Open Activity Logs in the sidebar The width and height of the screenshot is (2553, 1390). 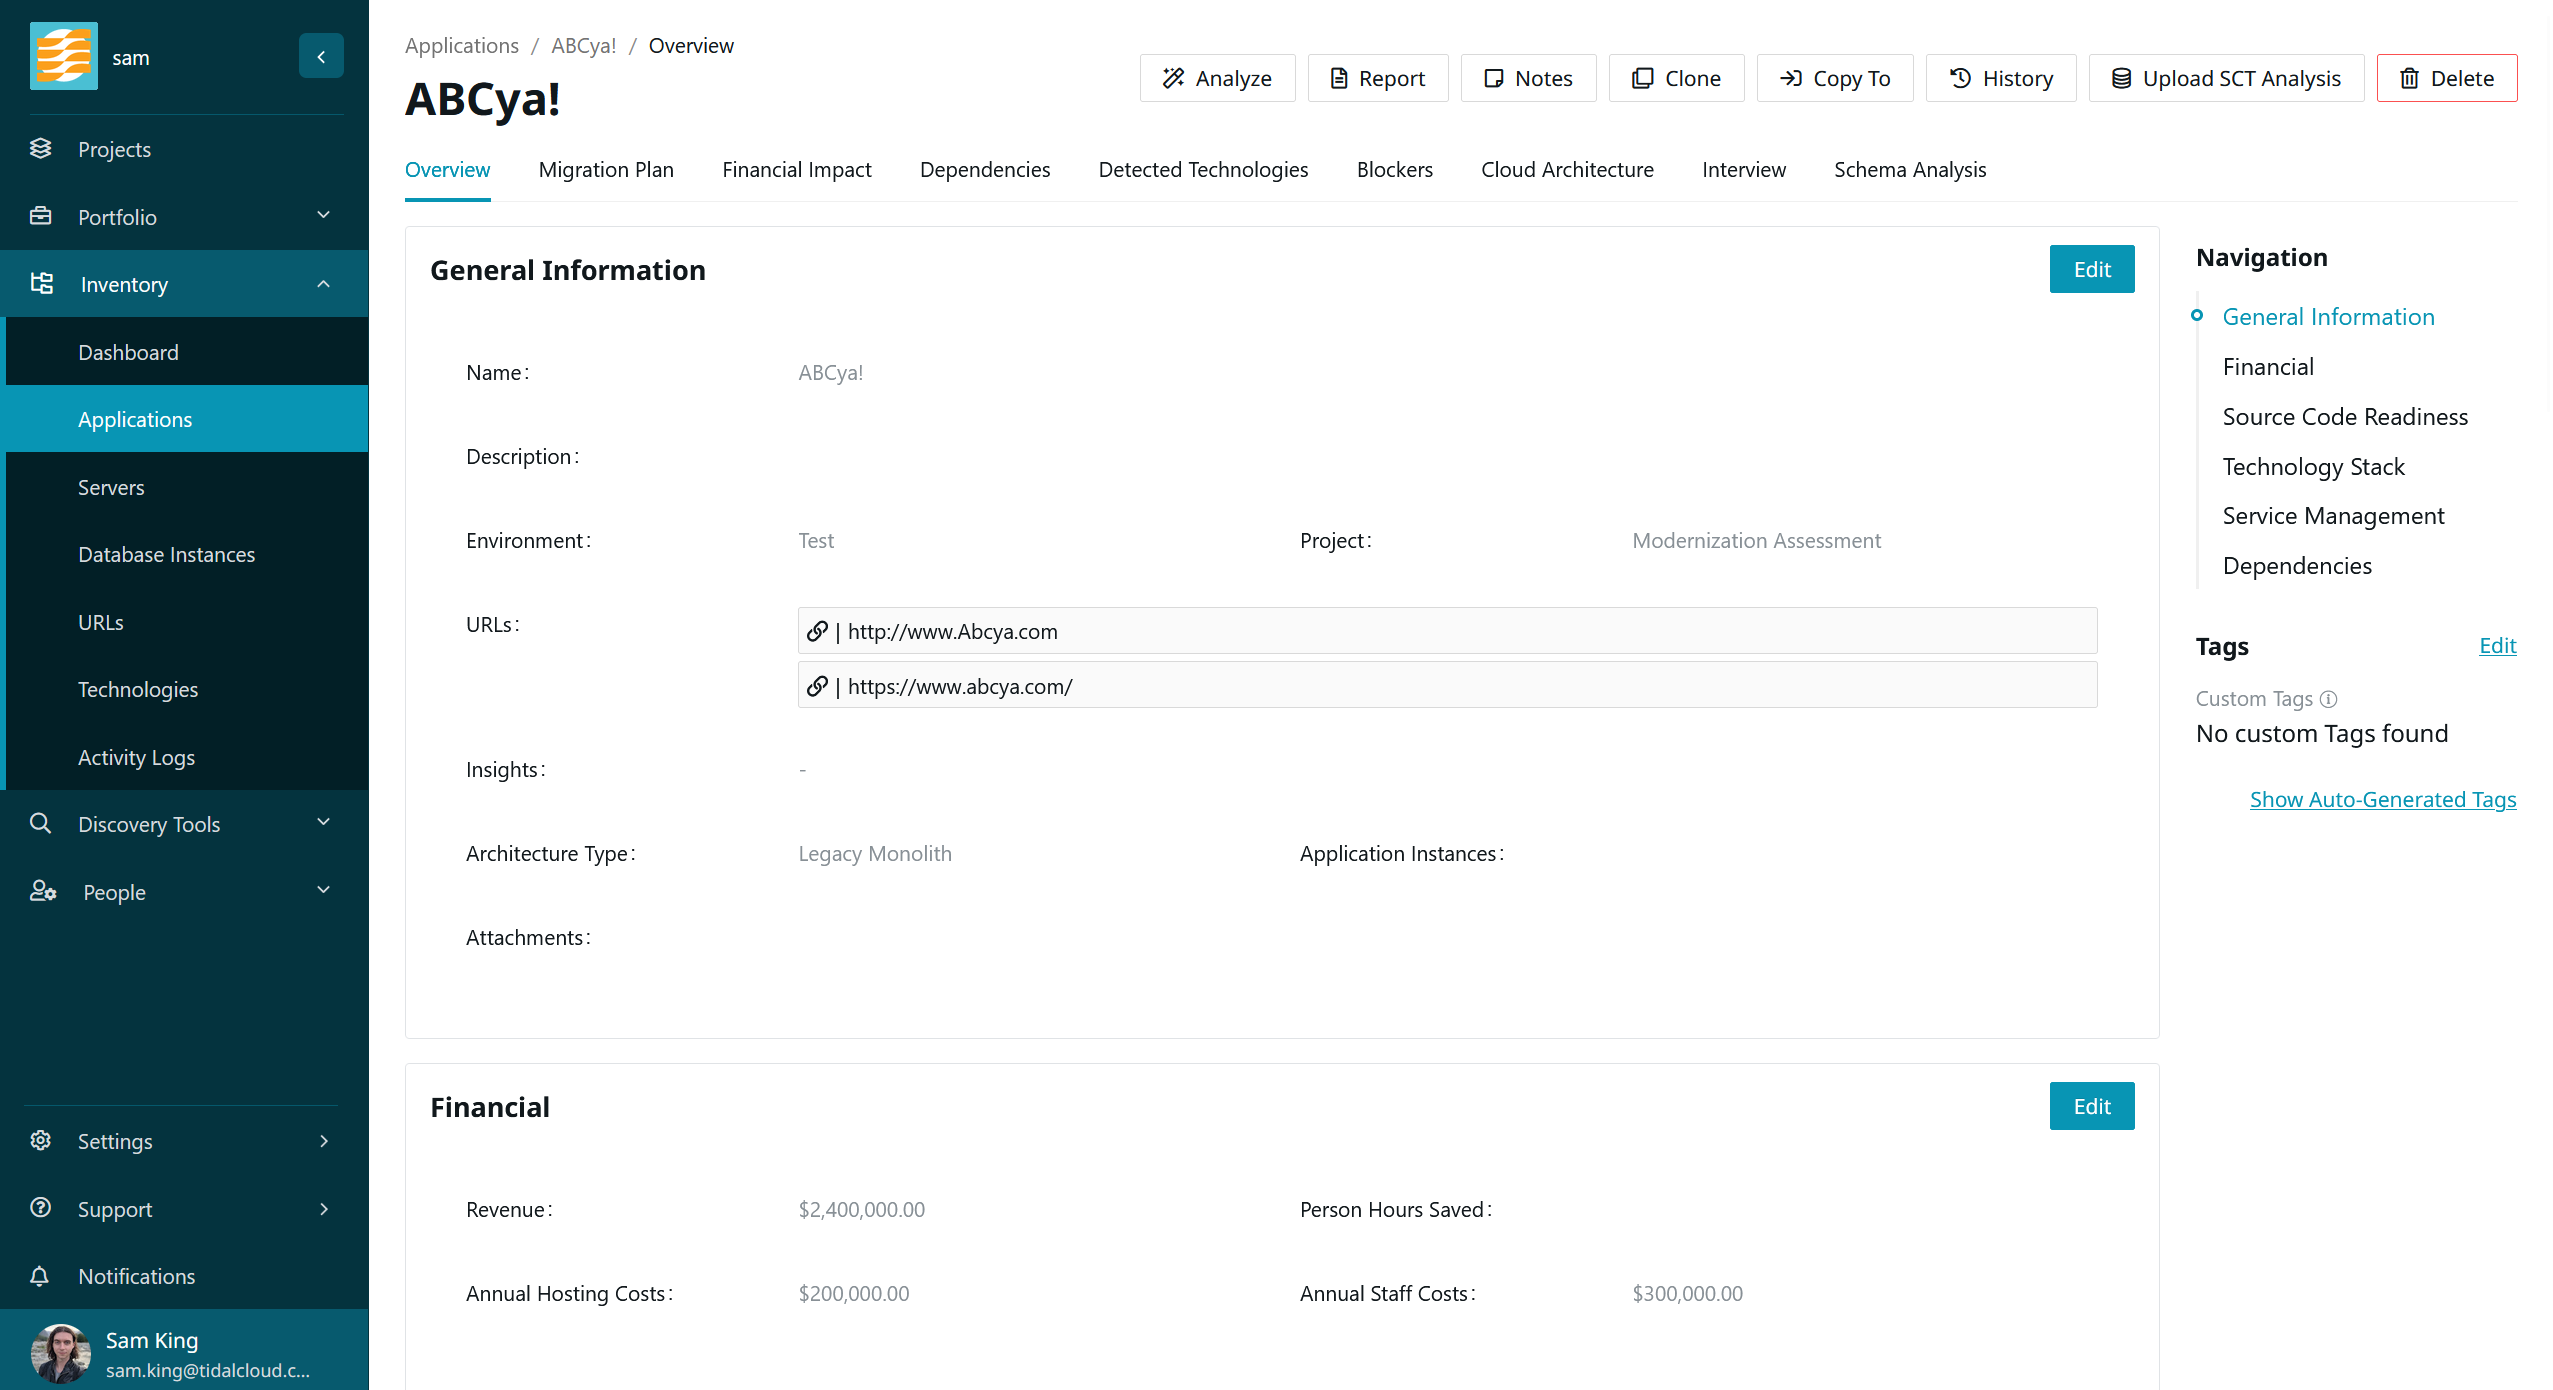[187, 757]
